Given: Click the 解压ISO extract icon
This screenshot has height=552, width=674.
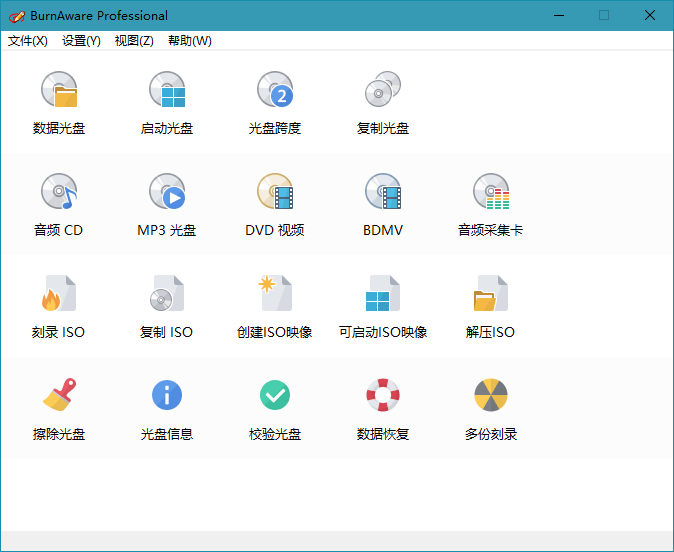Looking at the screenshot, I should tap(491, 294).
